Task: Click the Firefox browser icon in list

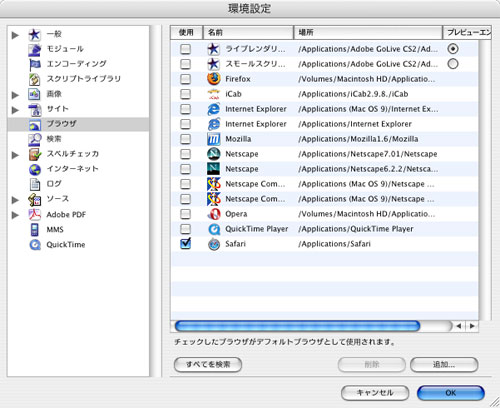Action: tap(214, 79)
